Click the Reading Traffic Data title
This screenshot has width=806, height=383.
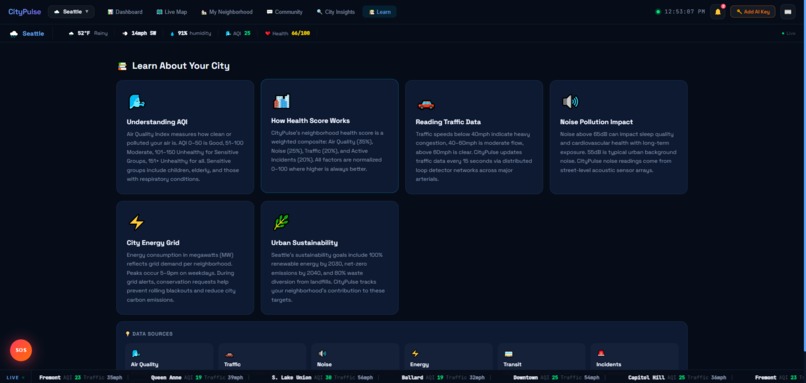click(448, 122)
